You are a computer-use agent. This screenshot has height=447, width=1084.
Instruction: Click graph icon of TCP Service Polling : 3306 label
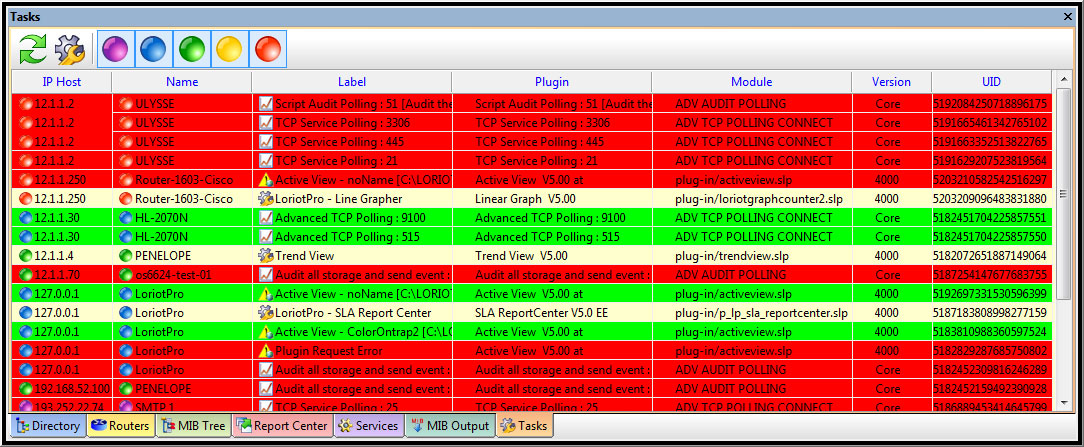coord(265,122)
